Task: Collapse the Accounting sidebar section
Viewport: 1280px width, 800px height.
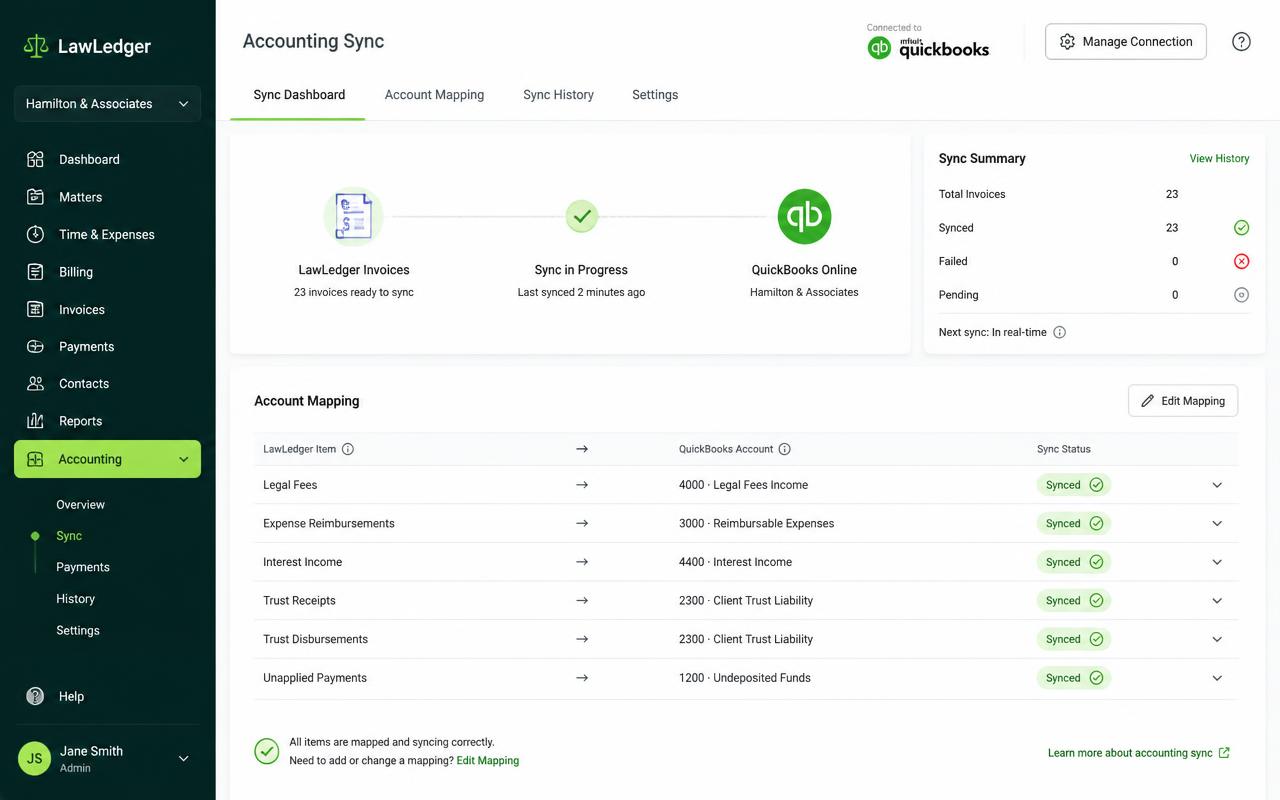Action: pyautogui.click(x=183, y=459)
